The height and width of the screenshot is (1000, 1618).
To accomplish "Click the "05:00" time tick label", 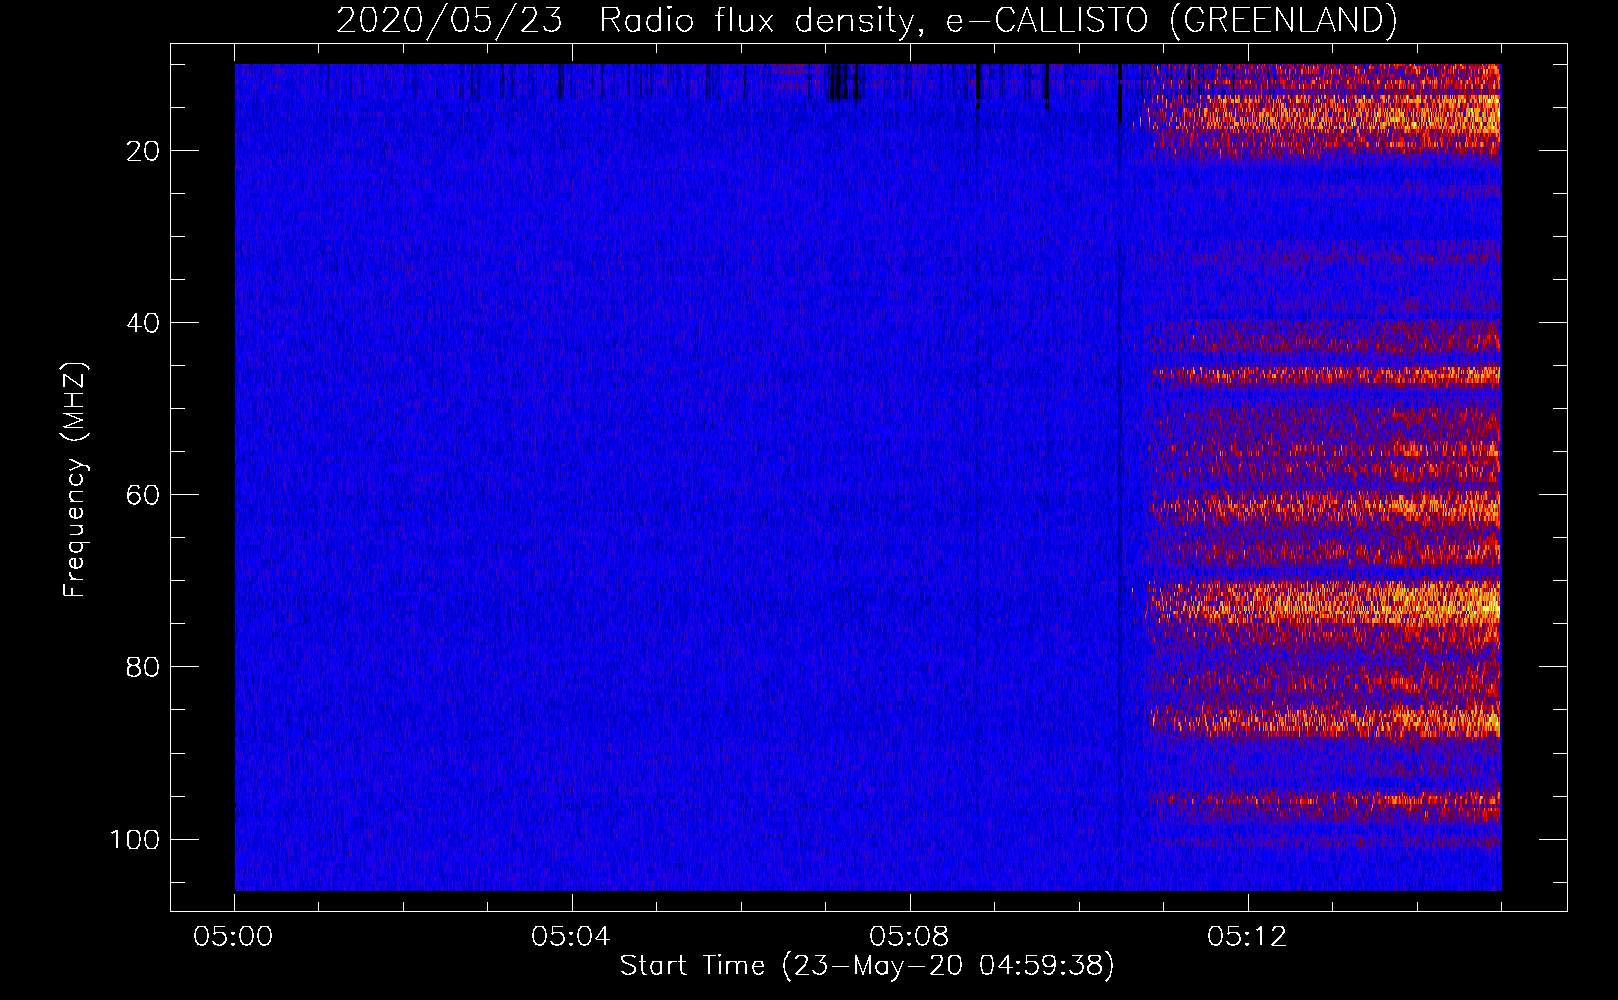I will [x=234, y=937].
